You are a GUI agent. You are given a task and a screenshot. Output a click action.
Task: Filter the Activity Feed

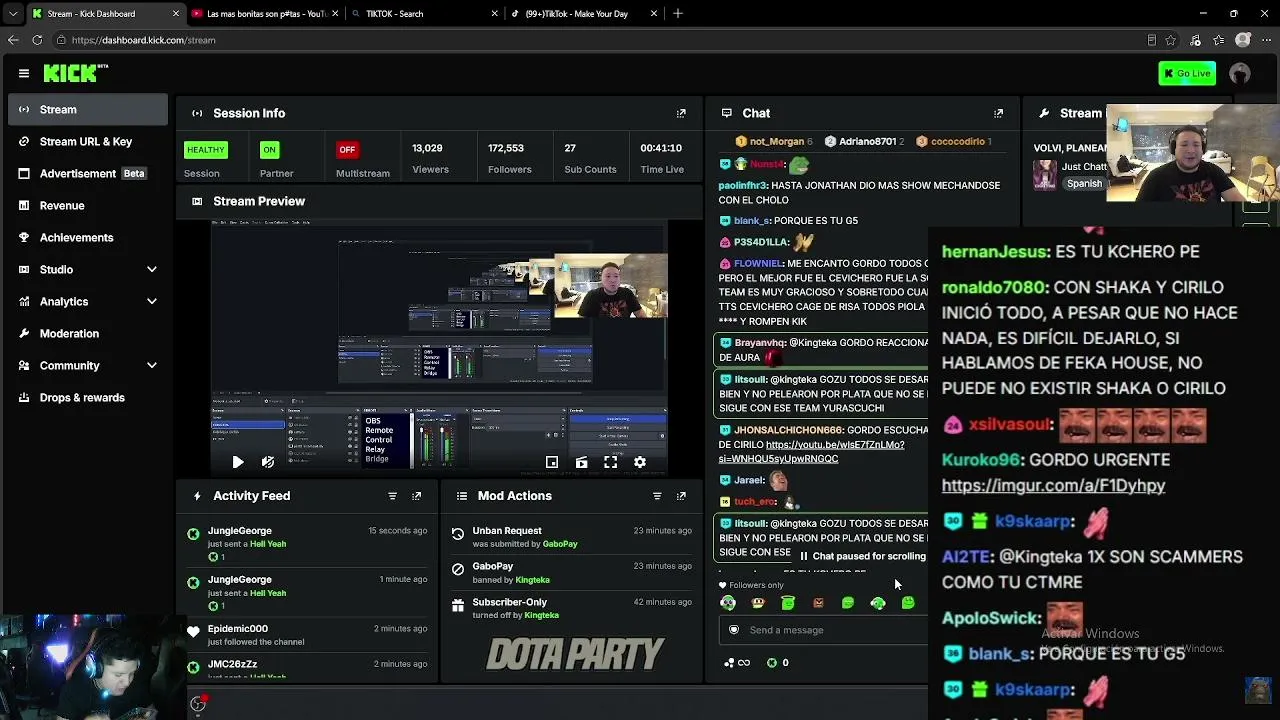point(392,496)
